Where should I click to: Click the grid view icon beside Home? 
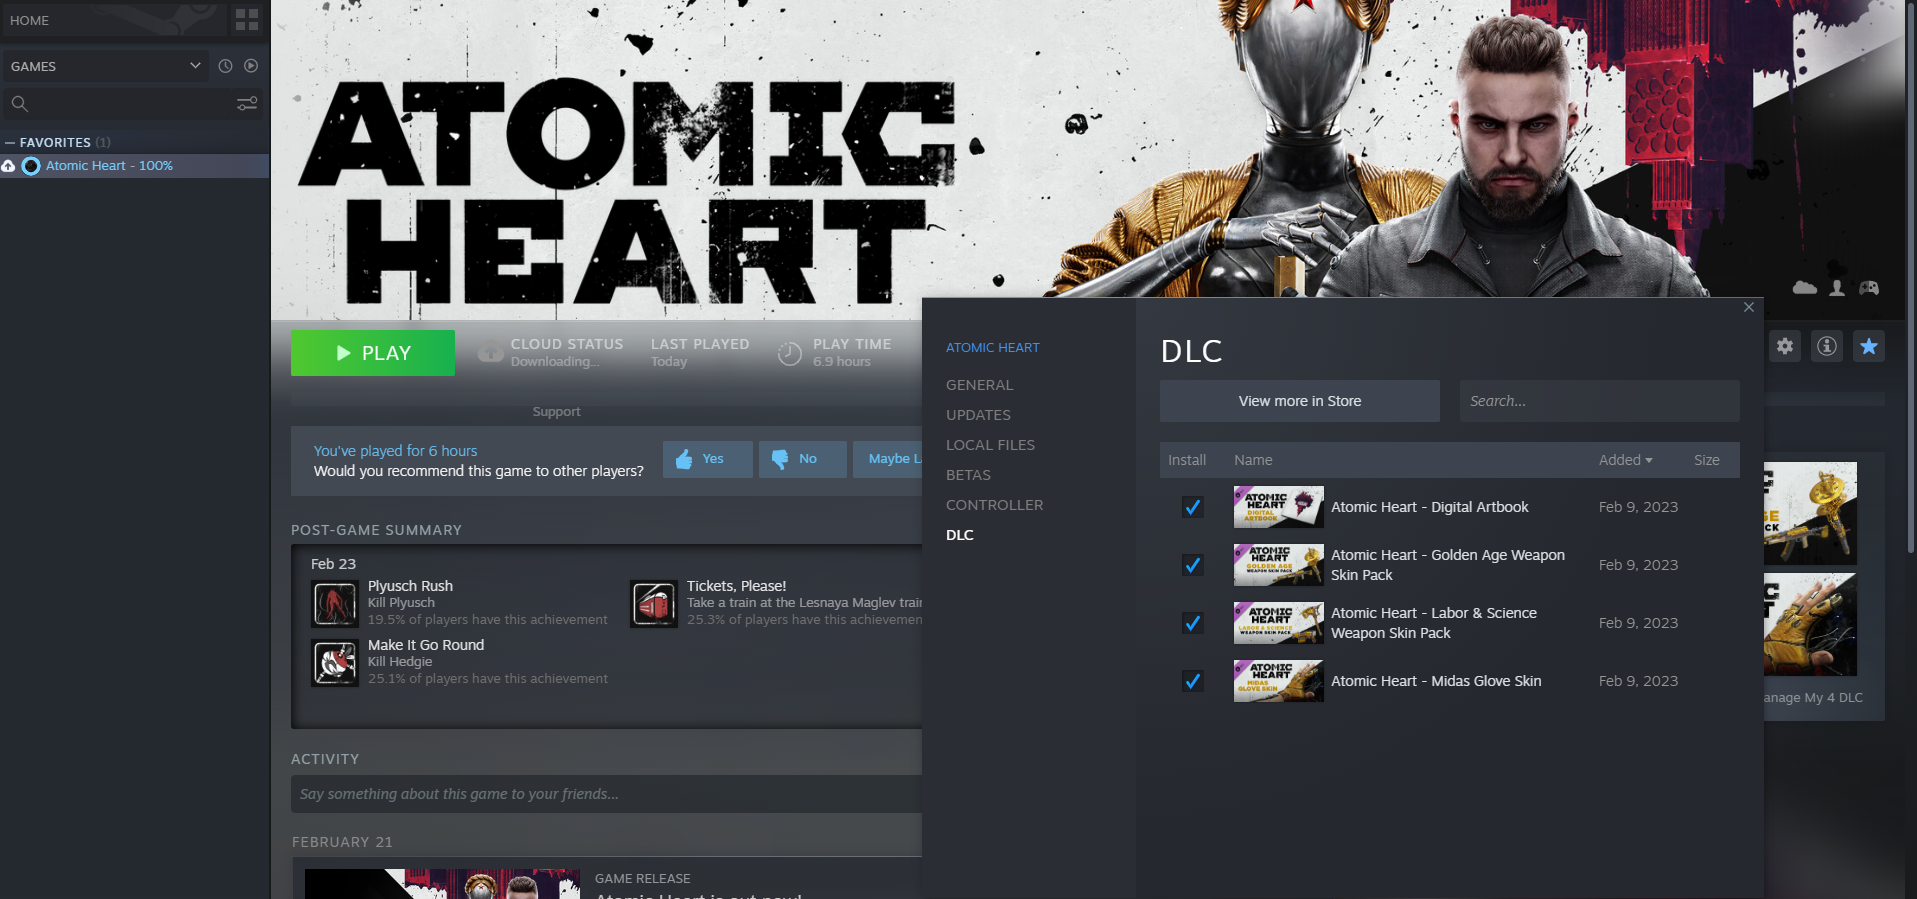pyautogui.click(x=247, y=20)
